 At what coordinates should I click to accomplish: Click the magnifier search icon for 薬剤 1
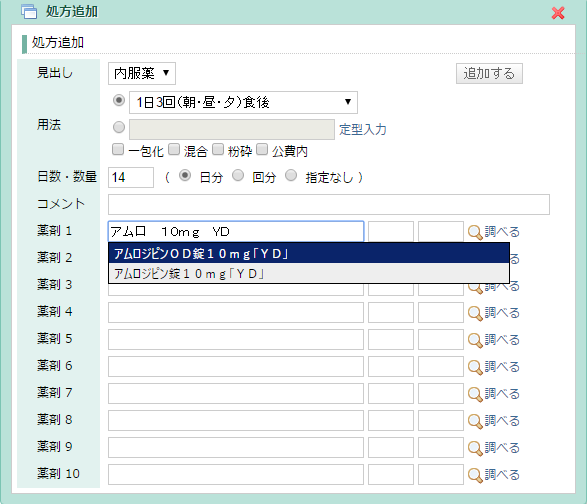pos(475,233)
